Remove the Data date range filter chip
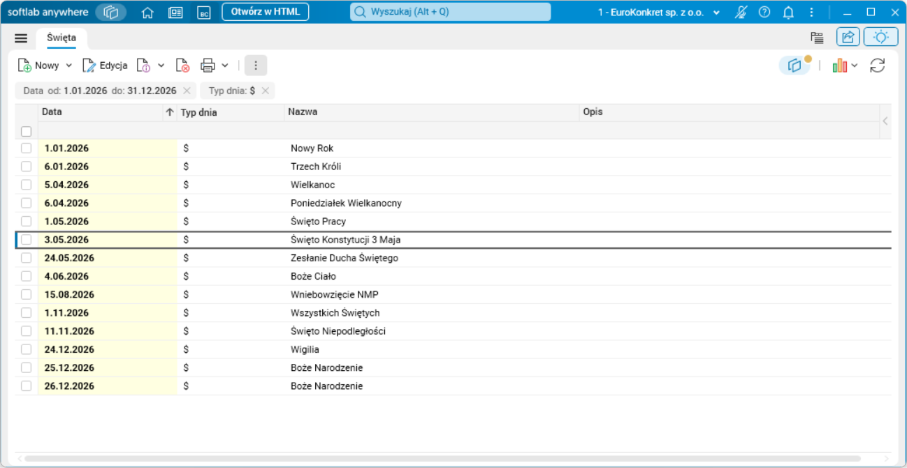 [x=186, y=90]
